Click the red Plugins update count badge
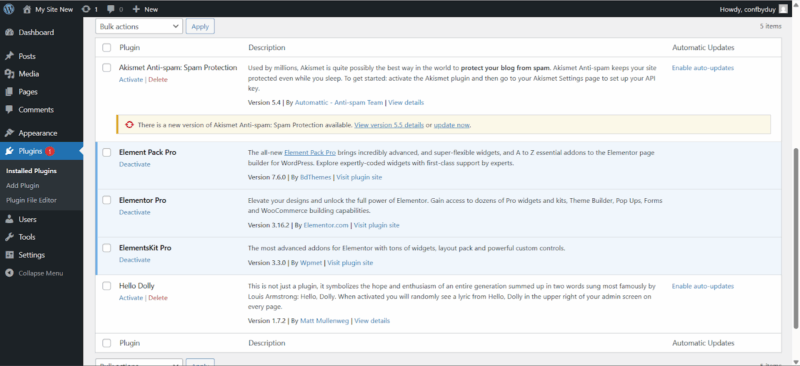 click(x=49, y=151)
